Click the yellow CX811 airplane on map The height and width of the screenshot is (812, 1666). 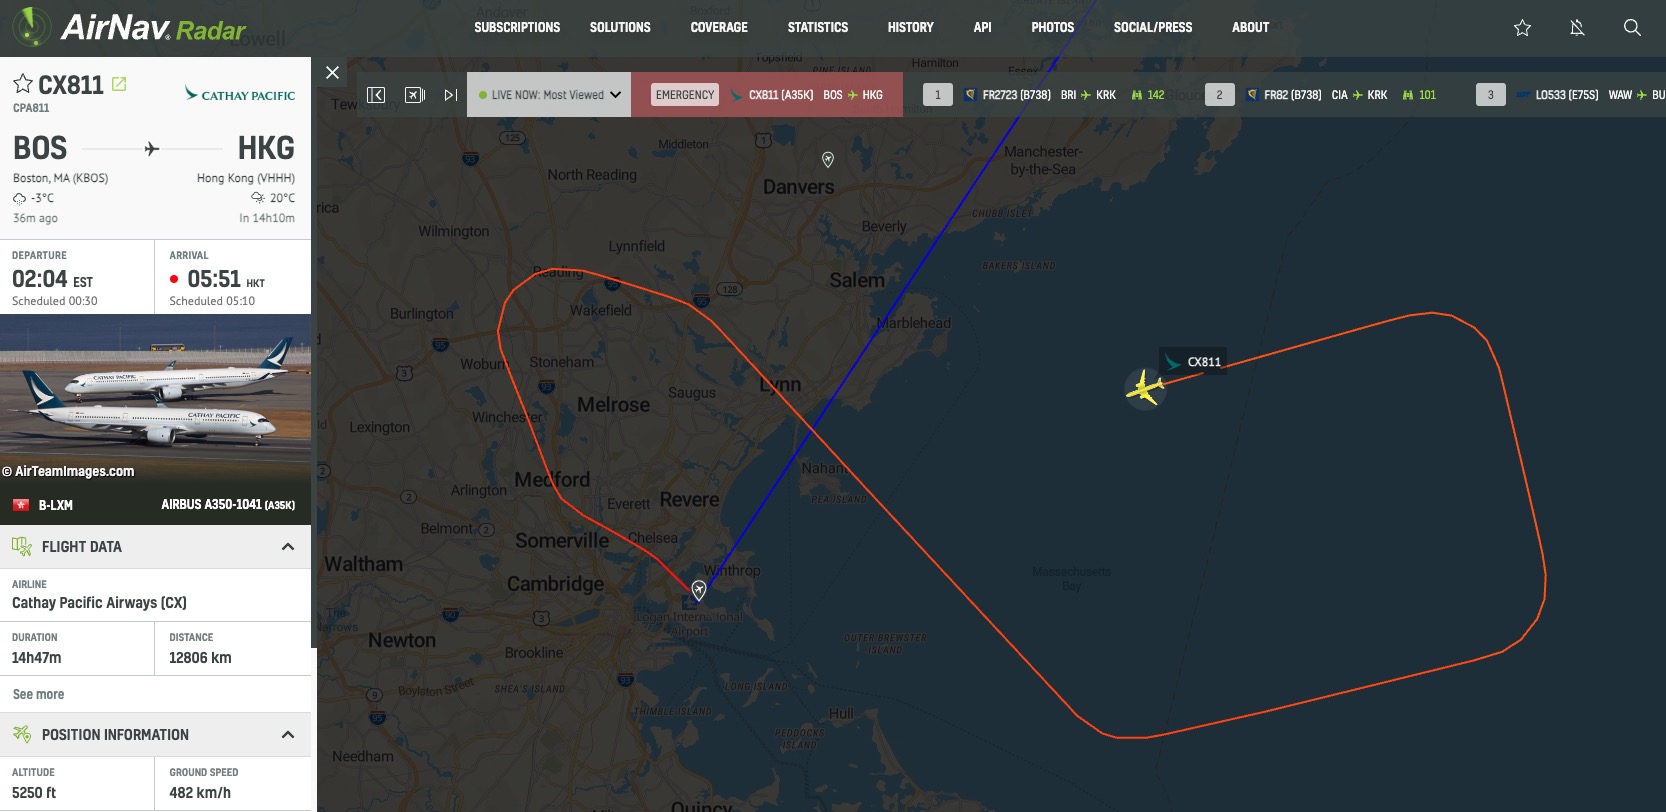(1145, 388)
